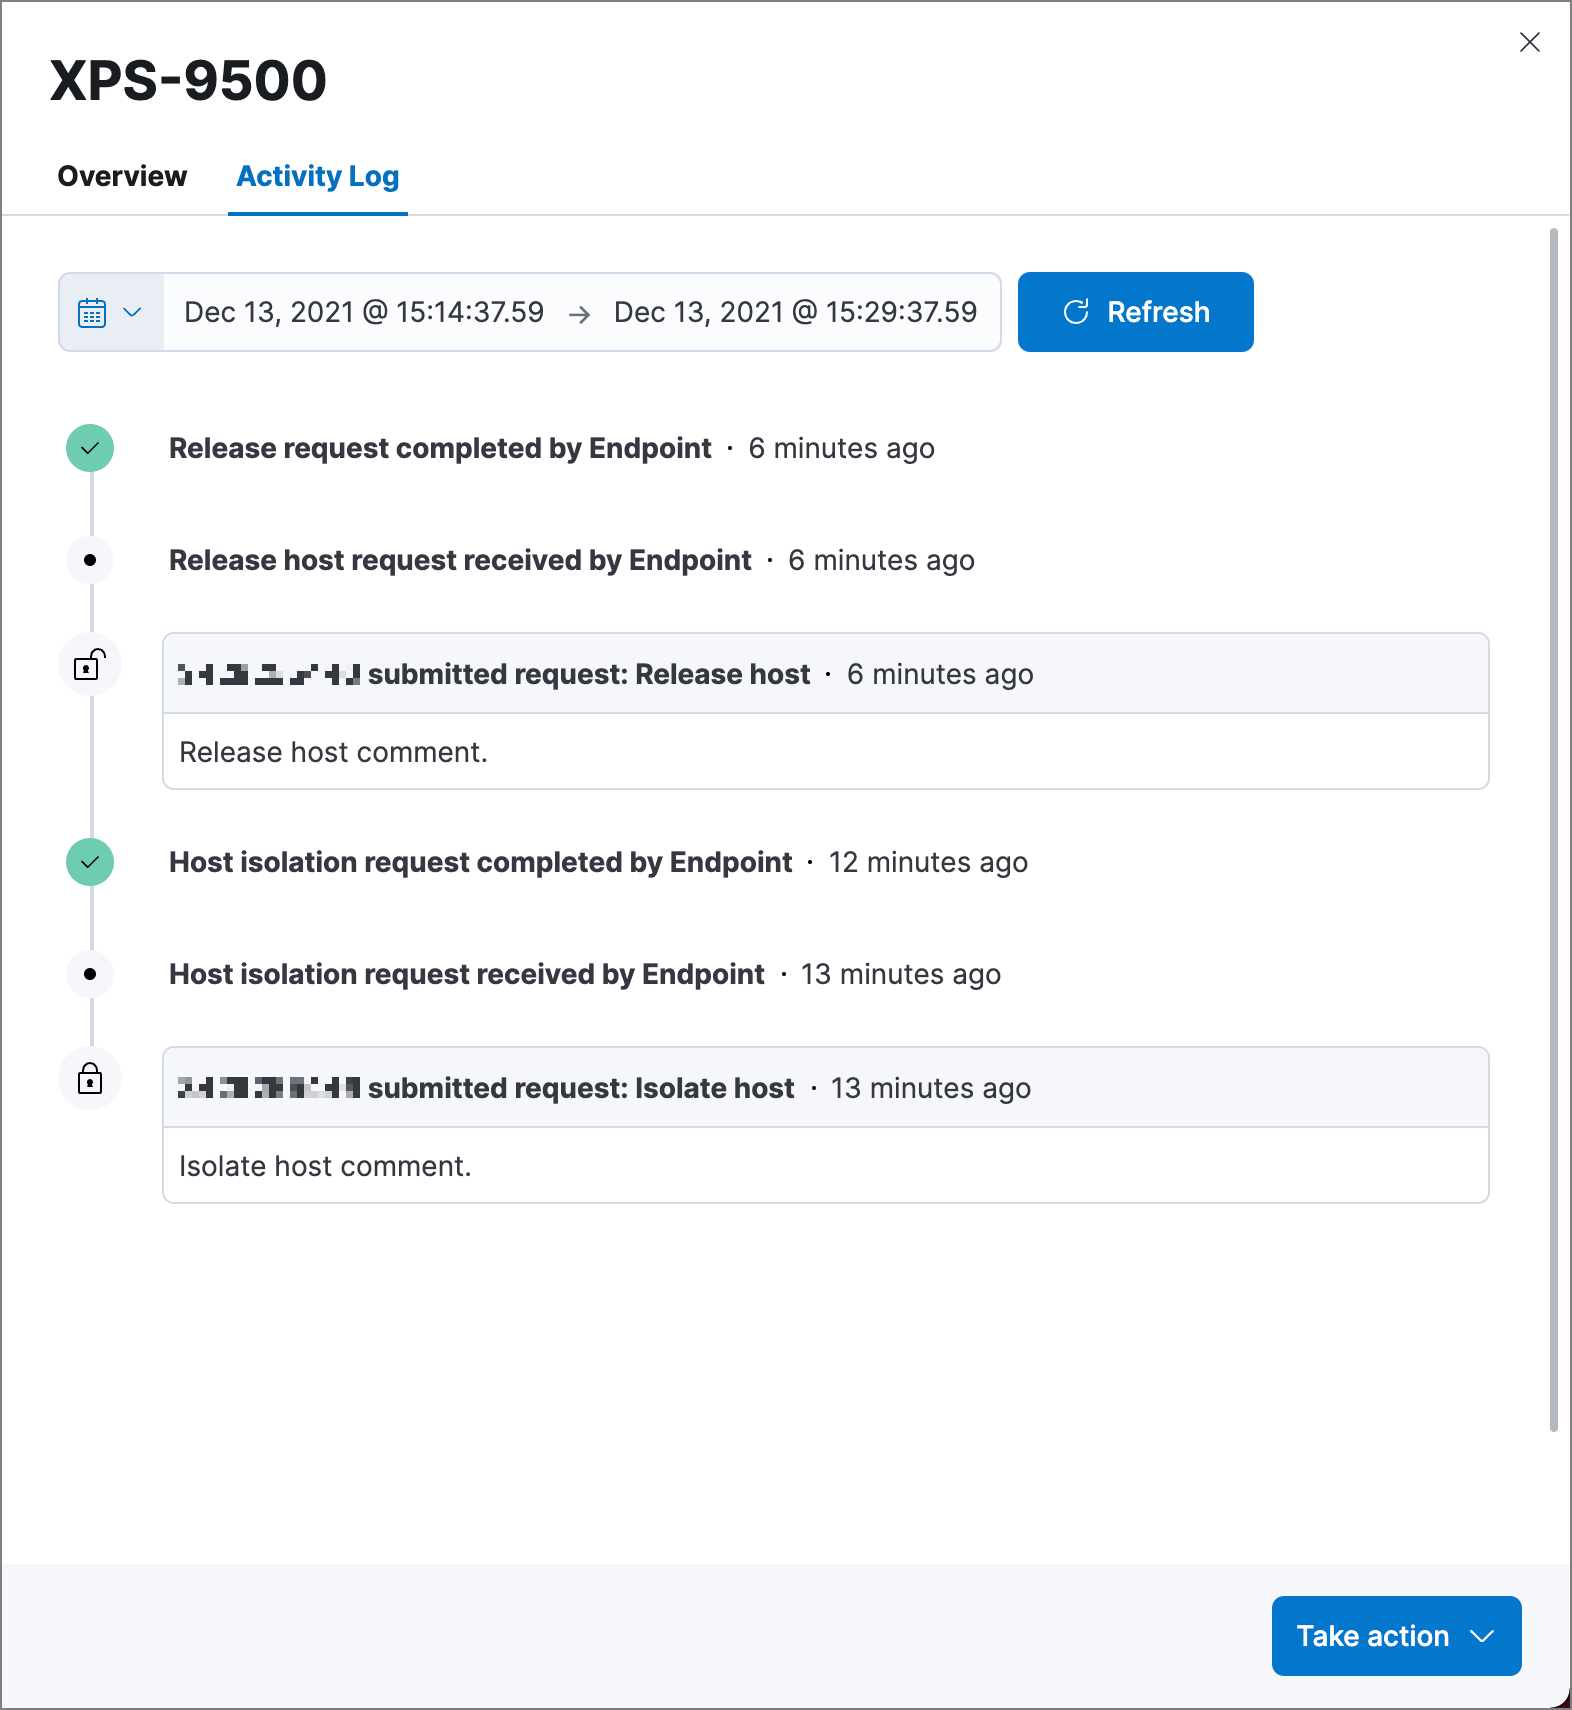Open the calendar date picker
This screenshot has height=1710, width=1572.
coord(92,312)
